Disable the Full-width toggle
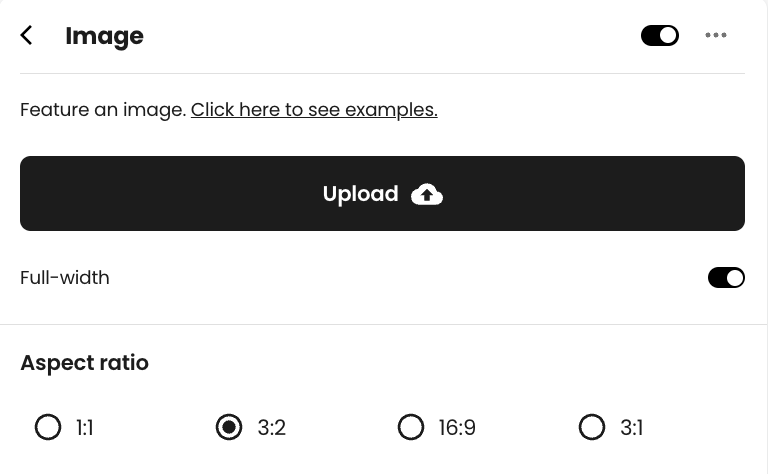Screen dimensions: 768x474 point(726,278)
